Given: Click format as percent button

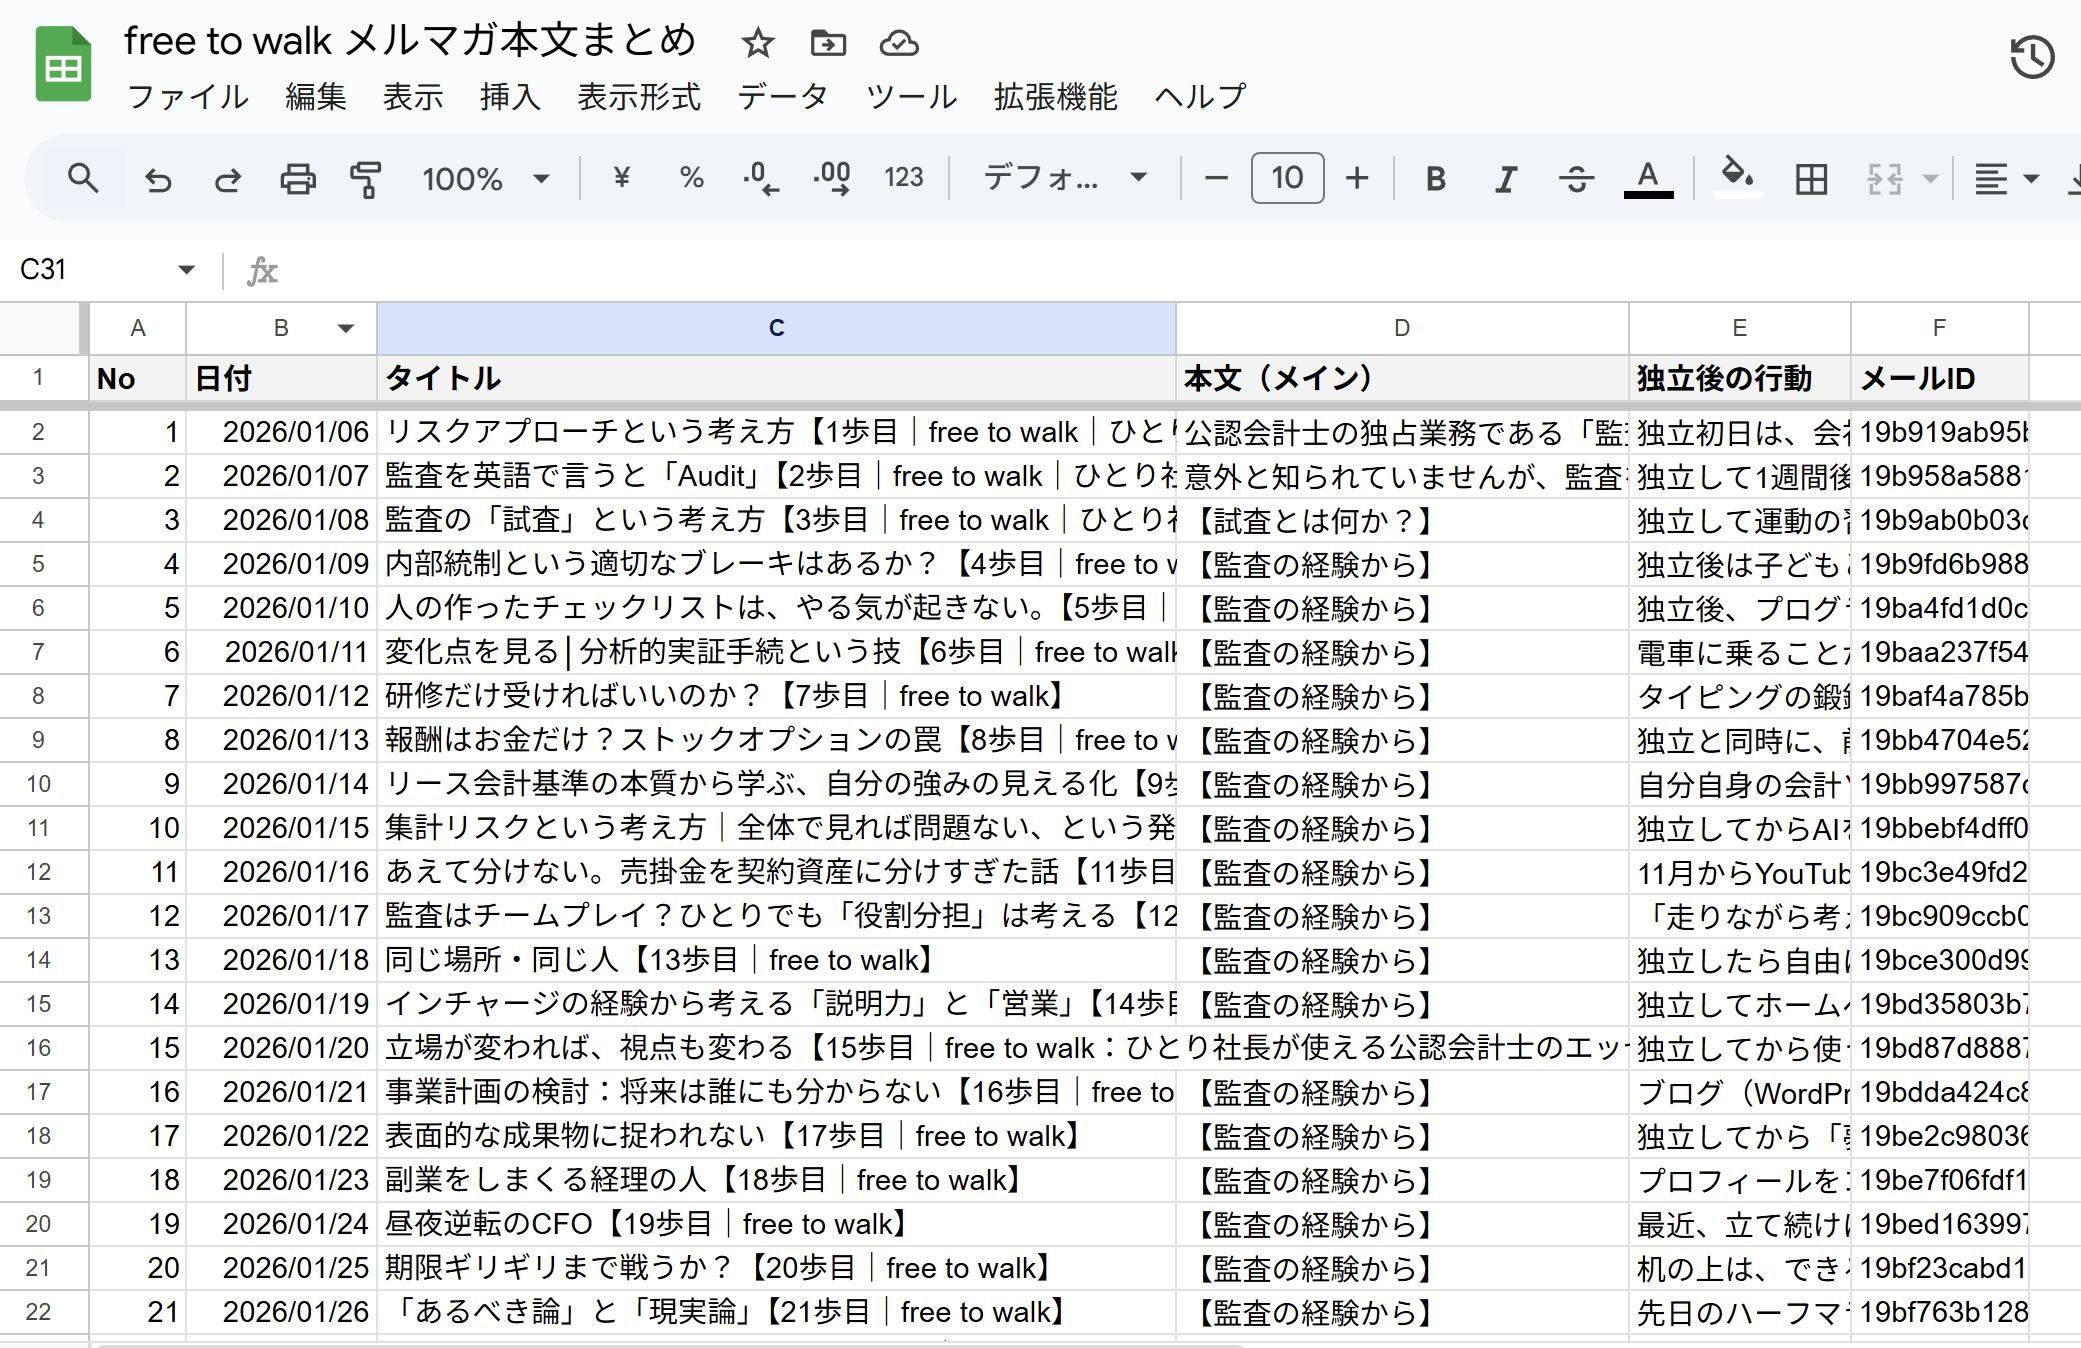Looking at the screenshot, I should (691, 179).
